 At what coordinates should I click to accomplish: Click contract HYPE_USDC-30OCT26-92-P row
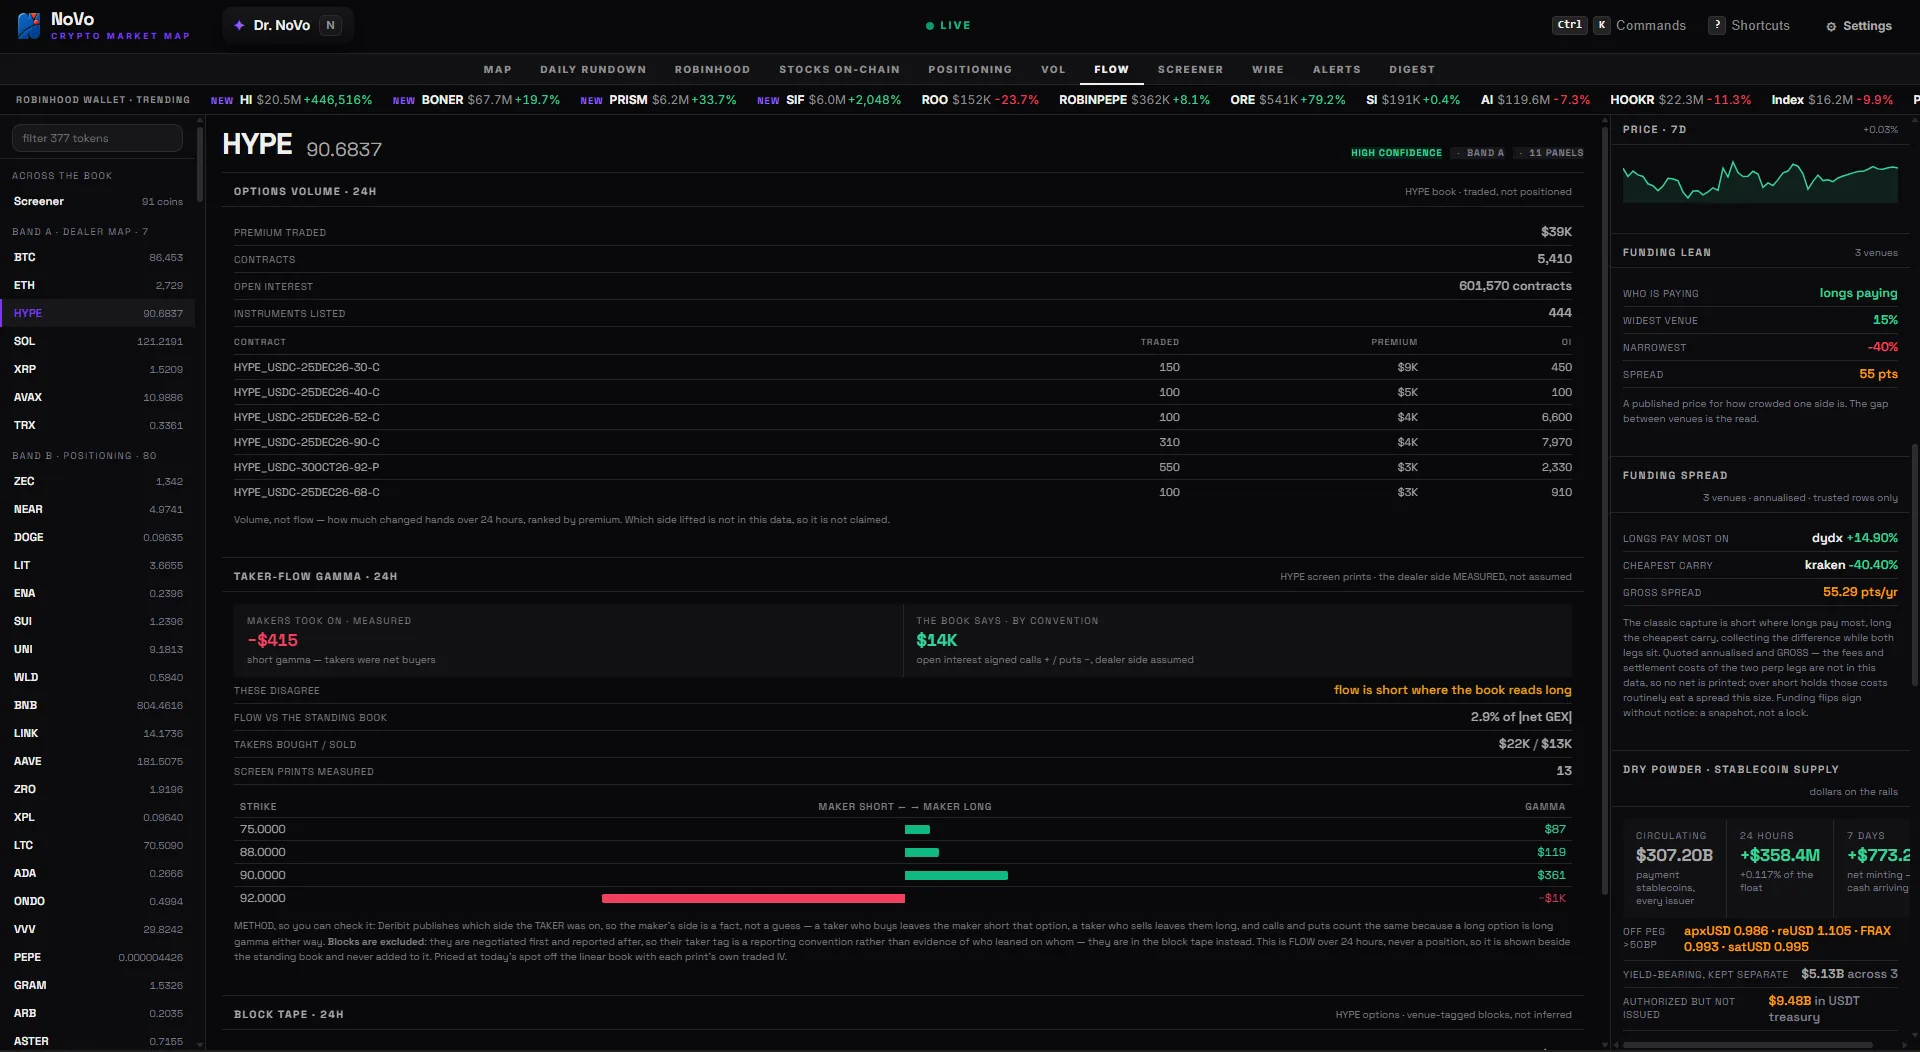pos(902,467)
